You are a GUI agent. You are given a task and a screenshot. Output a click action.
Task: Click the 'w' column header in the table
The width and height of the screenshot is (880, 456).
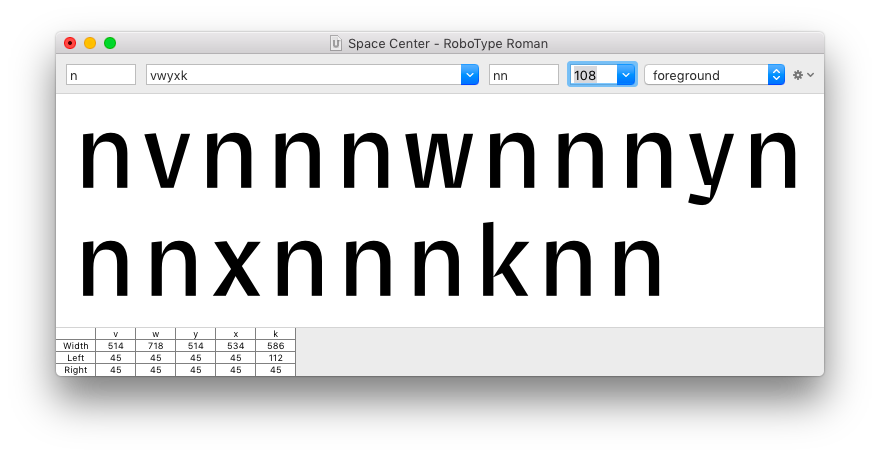(x=155, y=334)
